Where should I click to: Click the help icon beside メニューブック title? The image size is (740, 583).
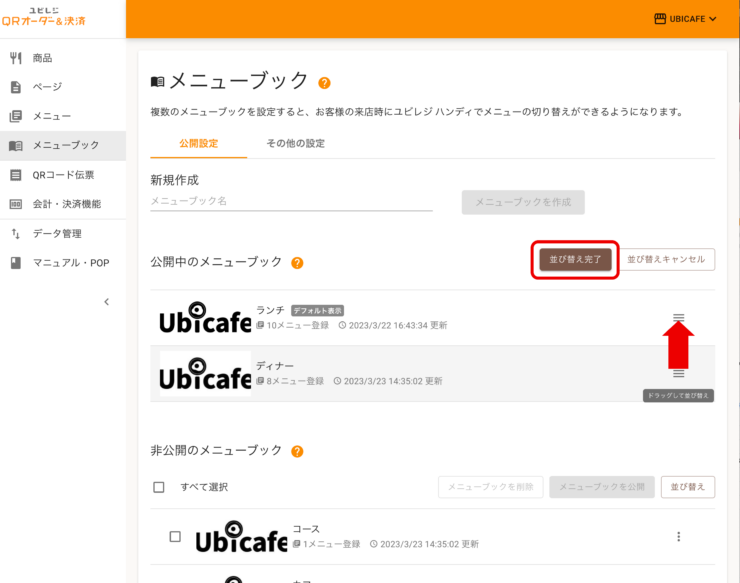[x=324, y=83]
